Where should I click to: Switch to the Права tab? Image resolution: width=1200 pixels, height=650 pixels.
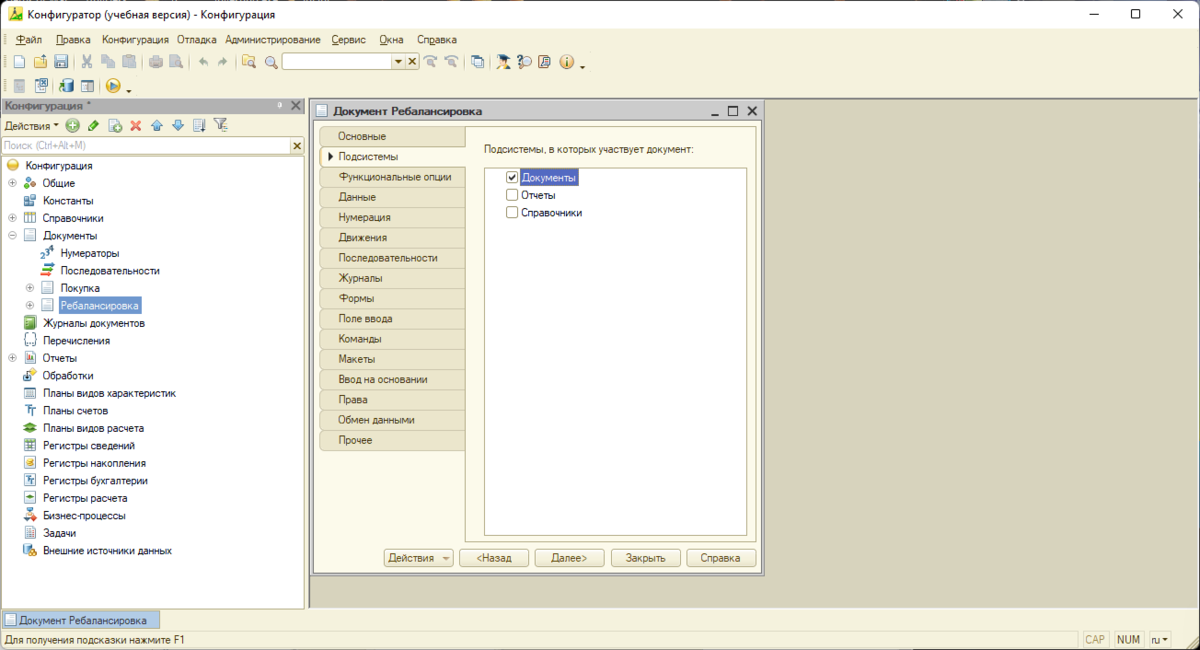point(392,400)
